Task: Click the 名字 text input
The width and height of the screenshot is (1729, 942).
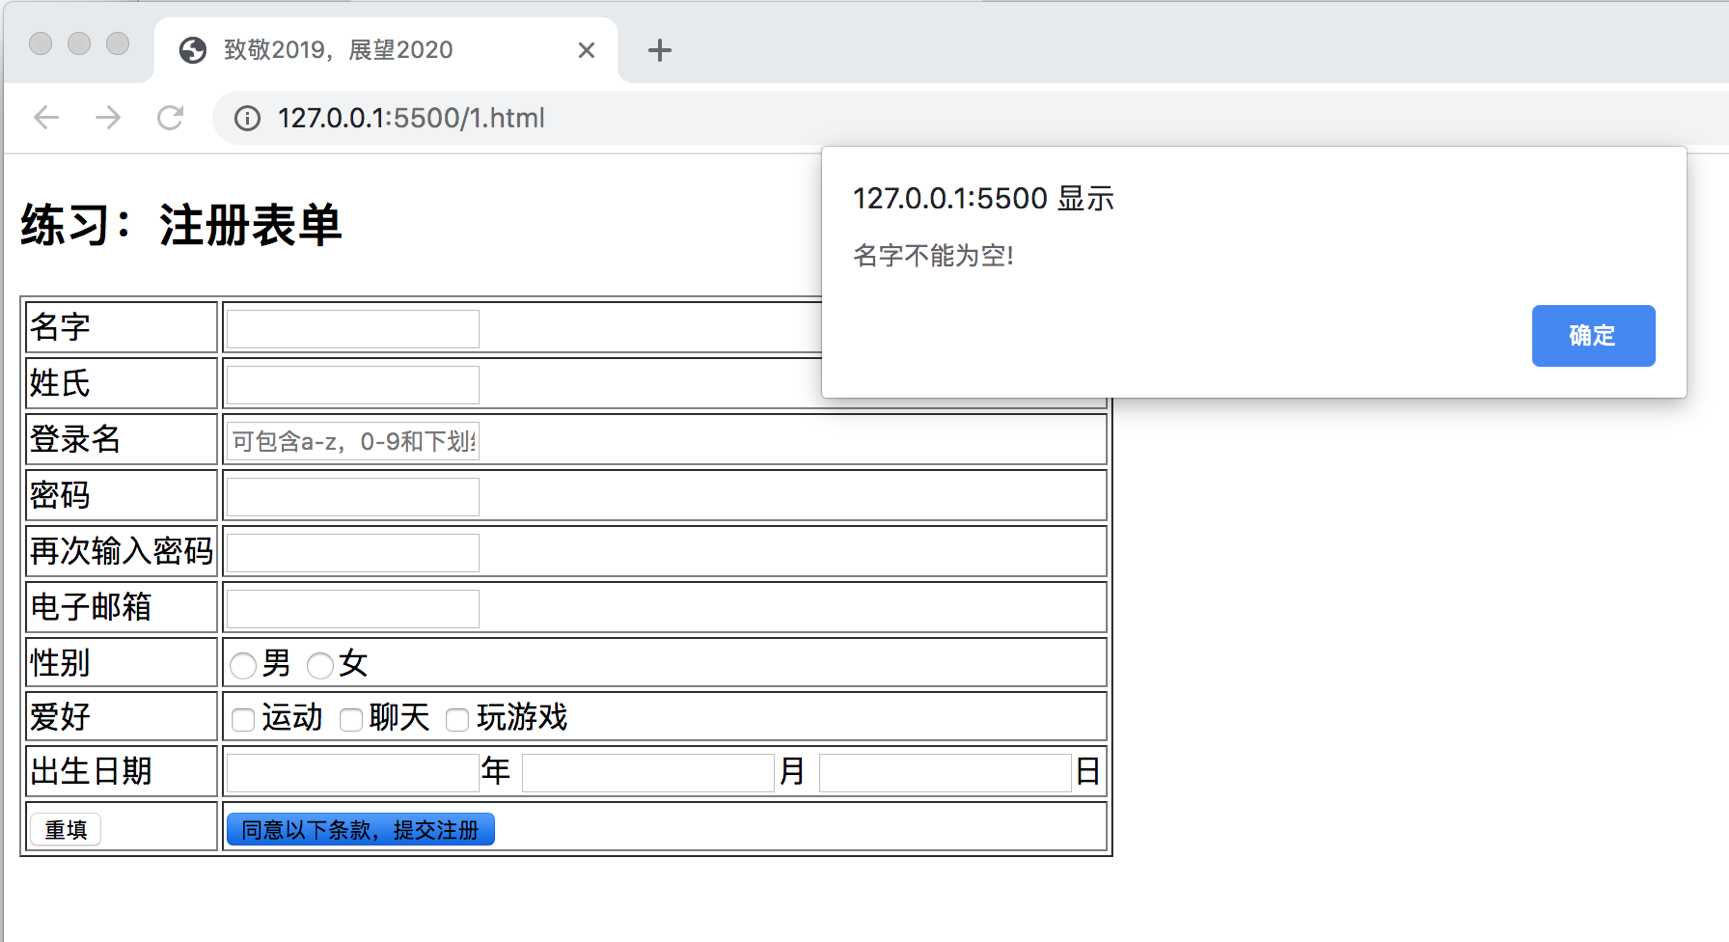Action: (353, 329)
